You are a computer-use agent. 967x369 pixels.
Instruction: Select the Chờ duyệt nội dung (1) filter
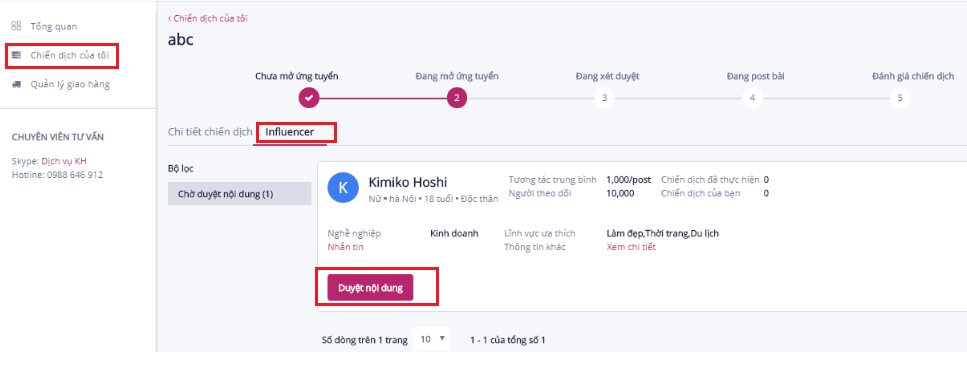pyautogui.click(x=240, y=194)
